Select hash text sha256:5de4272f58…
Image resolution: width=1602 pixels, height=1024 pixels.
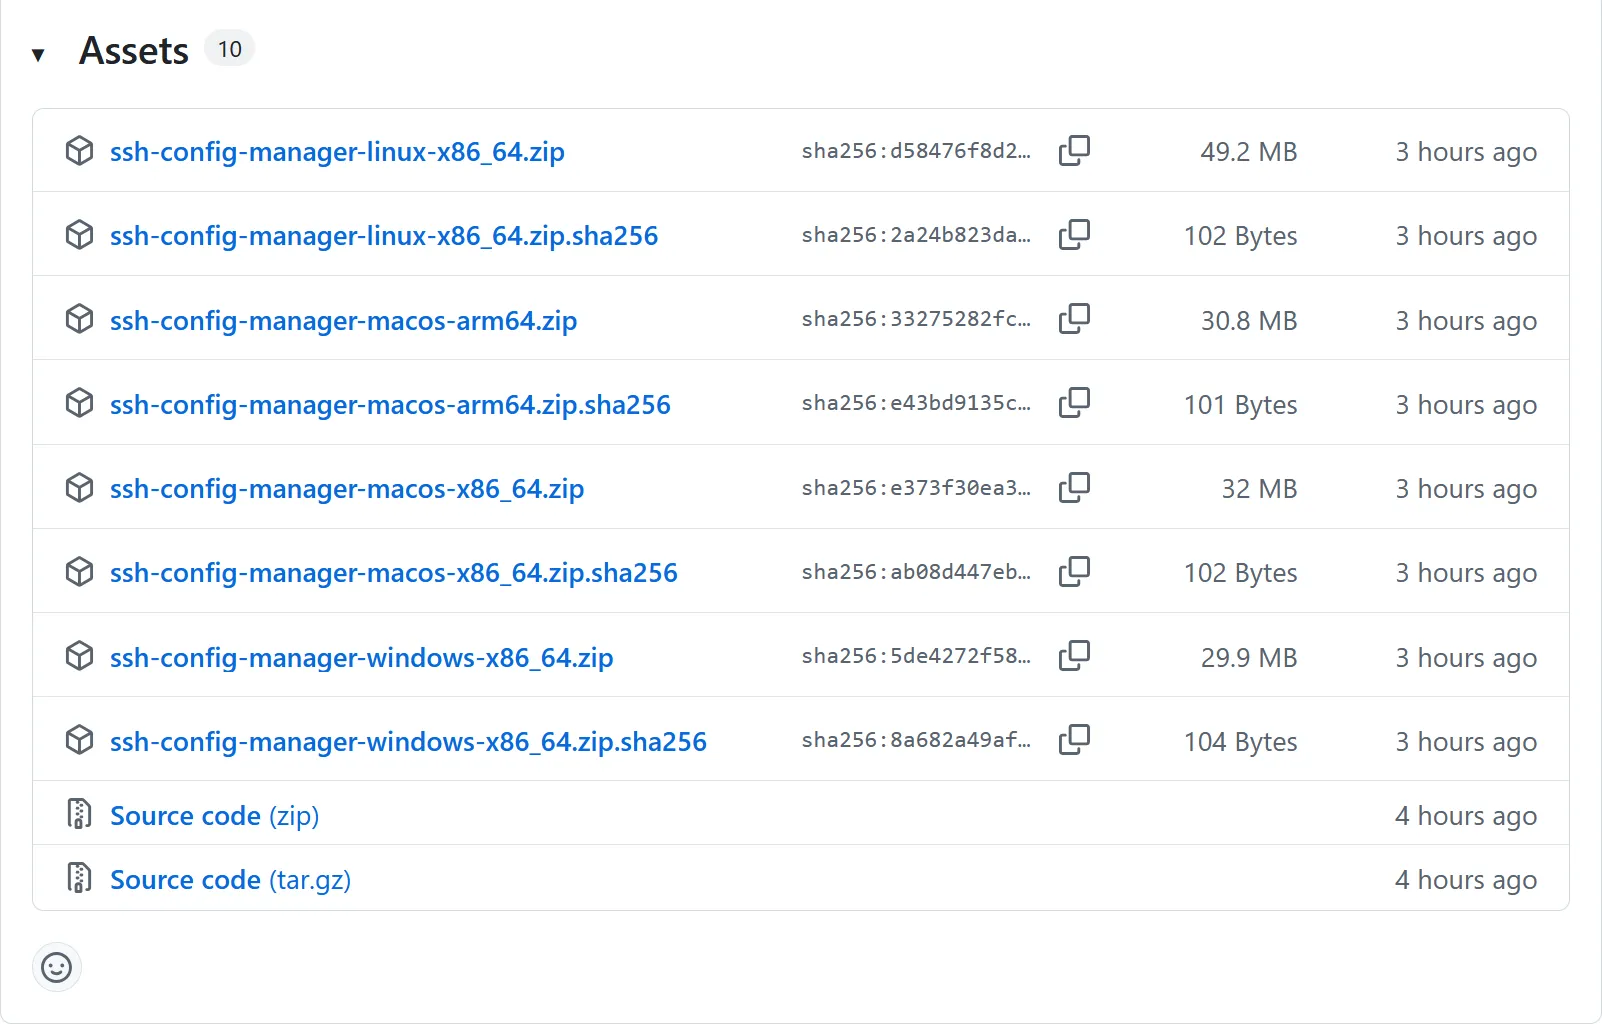pos(916,656)
